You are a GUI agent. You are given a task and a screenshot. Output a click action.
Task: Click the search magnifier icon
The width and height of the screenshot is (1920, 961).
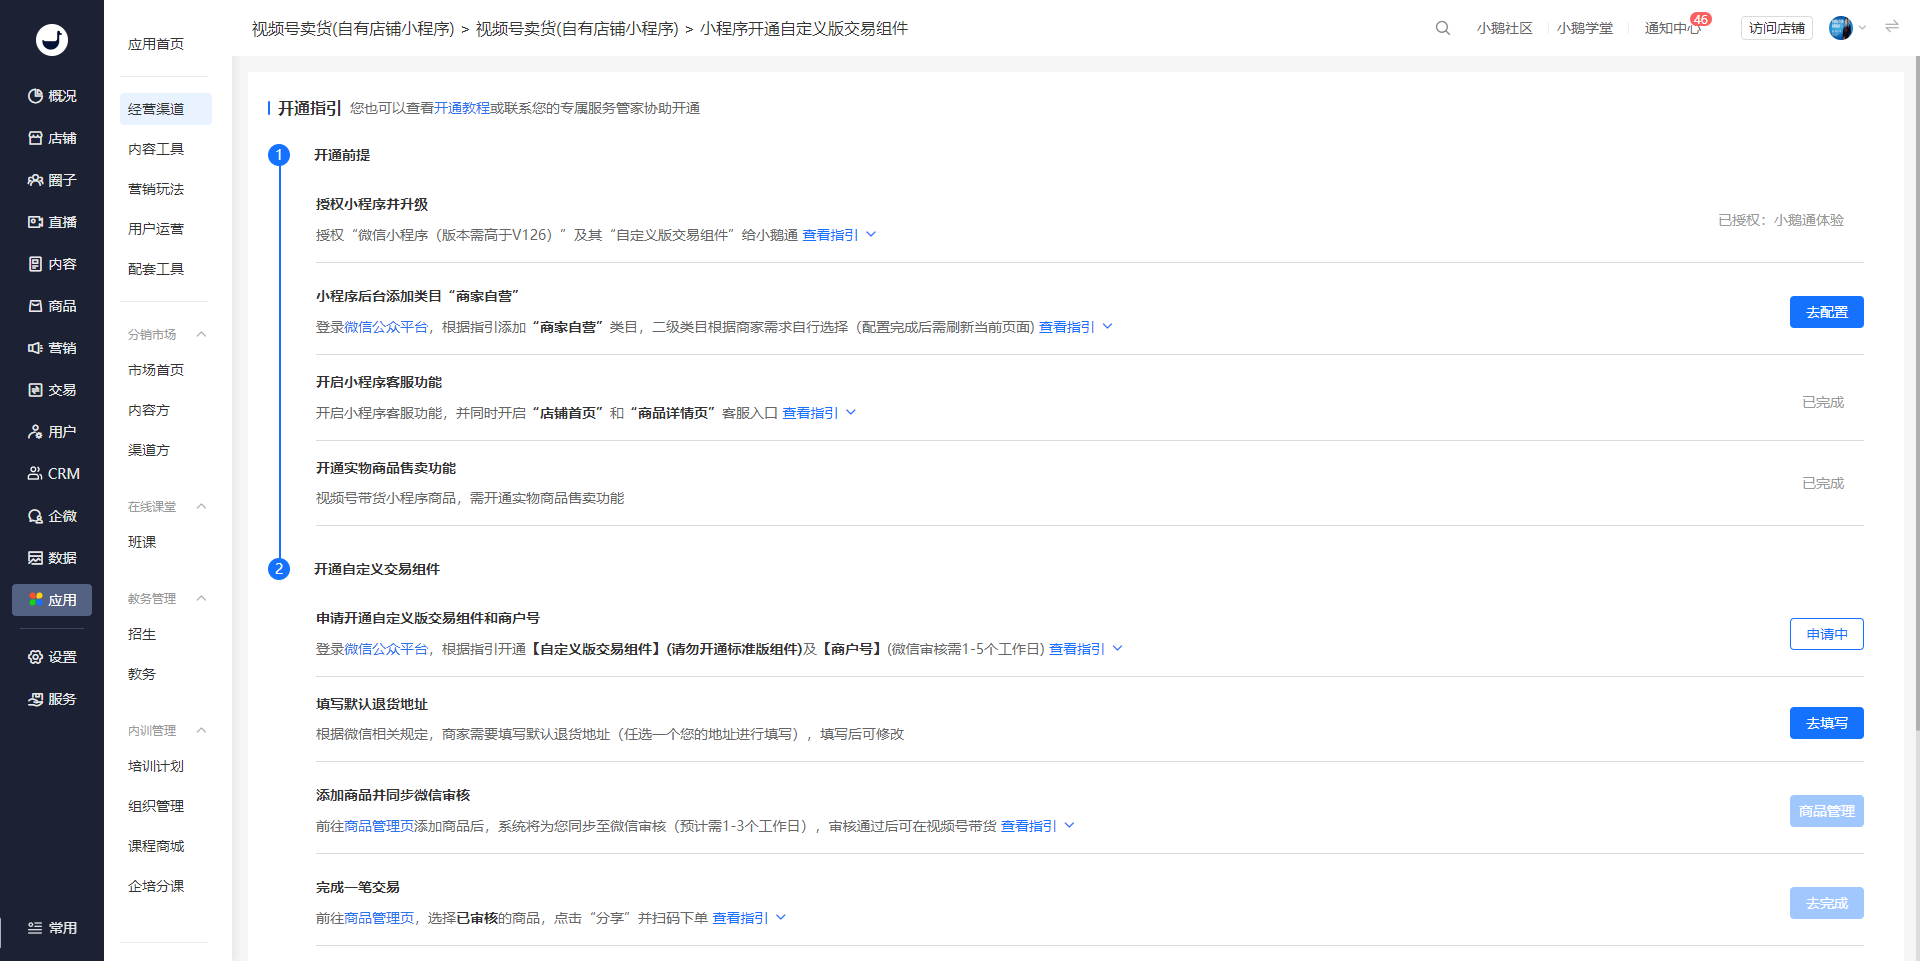pos(1442,28)
